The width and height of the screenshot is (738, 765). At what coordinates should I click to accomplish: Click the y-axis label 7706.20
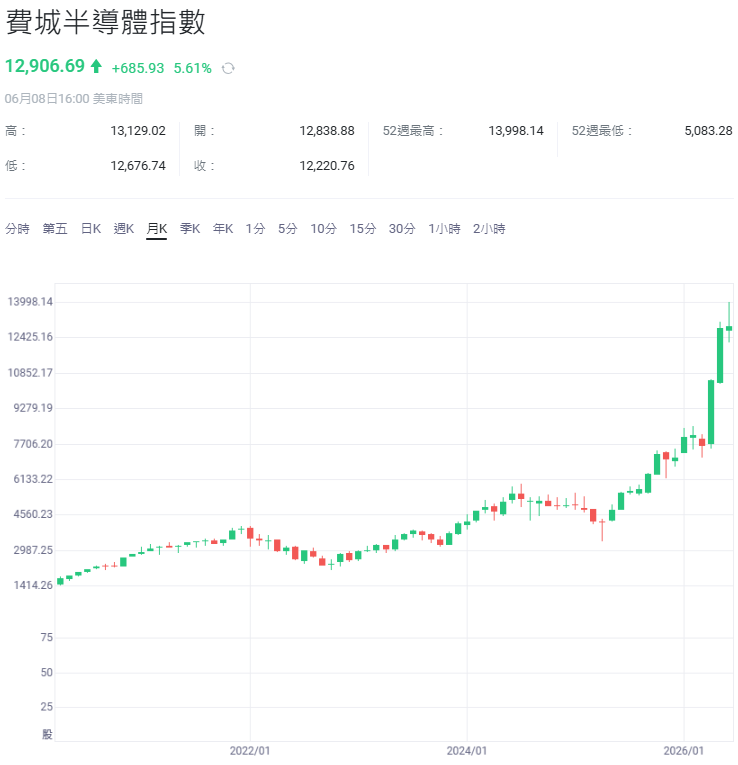pos(33,444)
